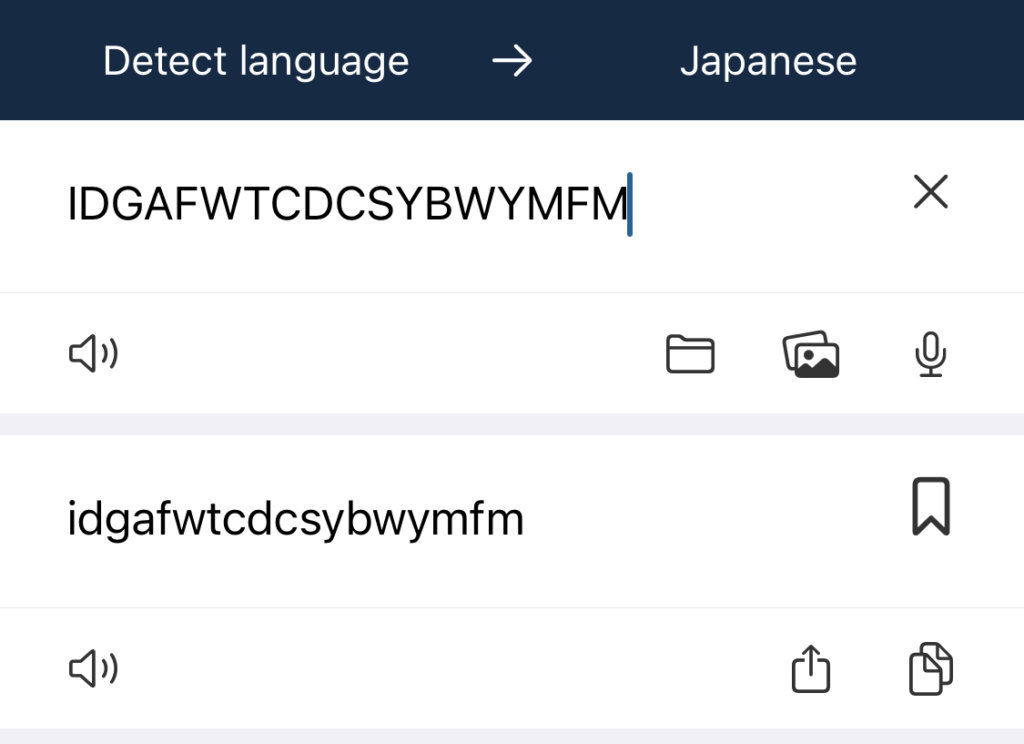Tap empty toolbar space between speaker and share
Screen dimensions: 1024x744
pos(450,669)
